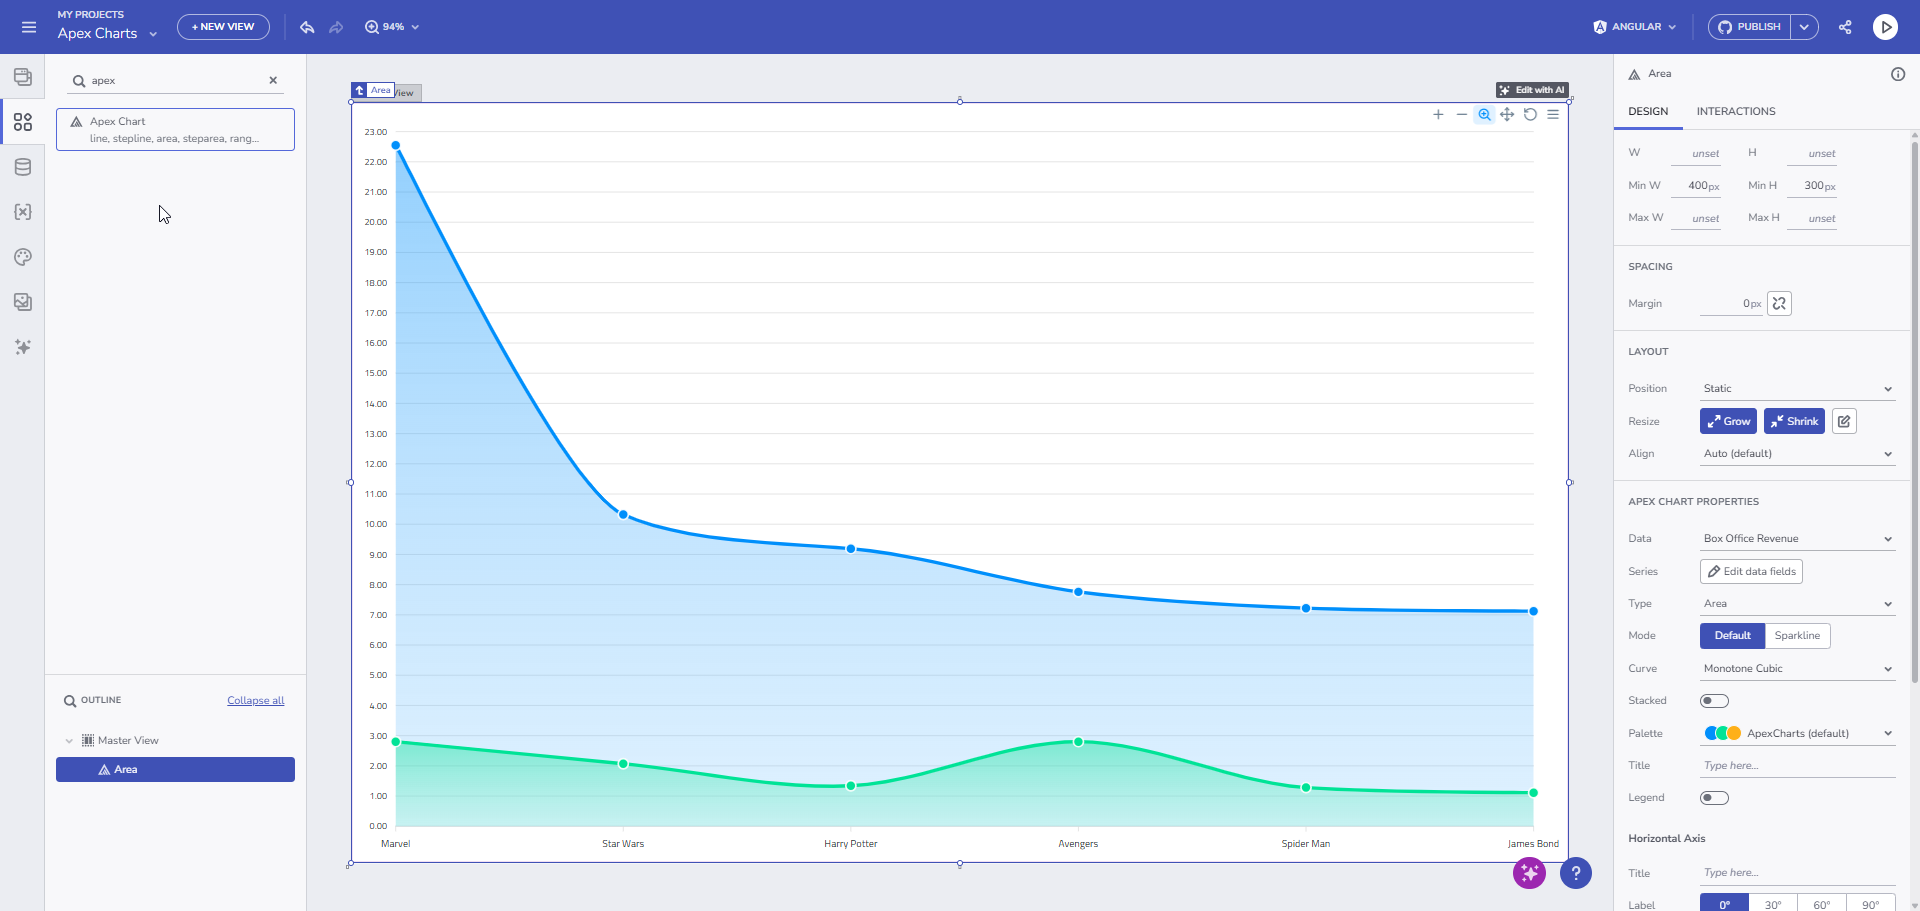
Task: Open ApexCharts palette color selector
Action: tap(1797, 734)
